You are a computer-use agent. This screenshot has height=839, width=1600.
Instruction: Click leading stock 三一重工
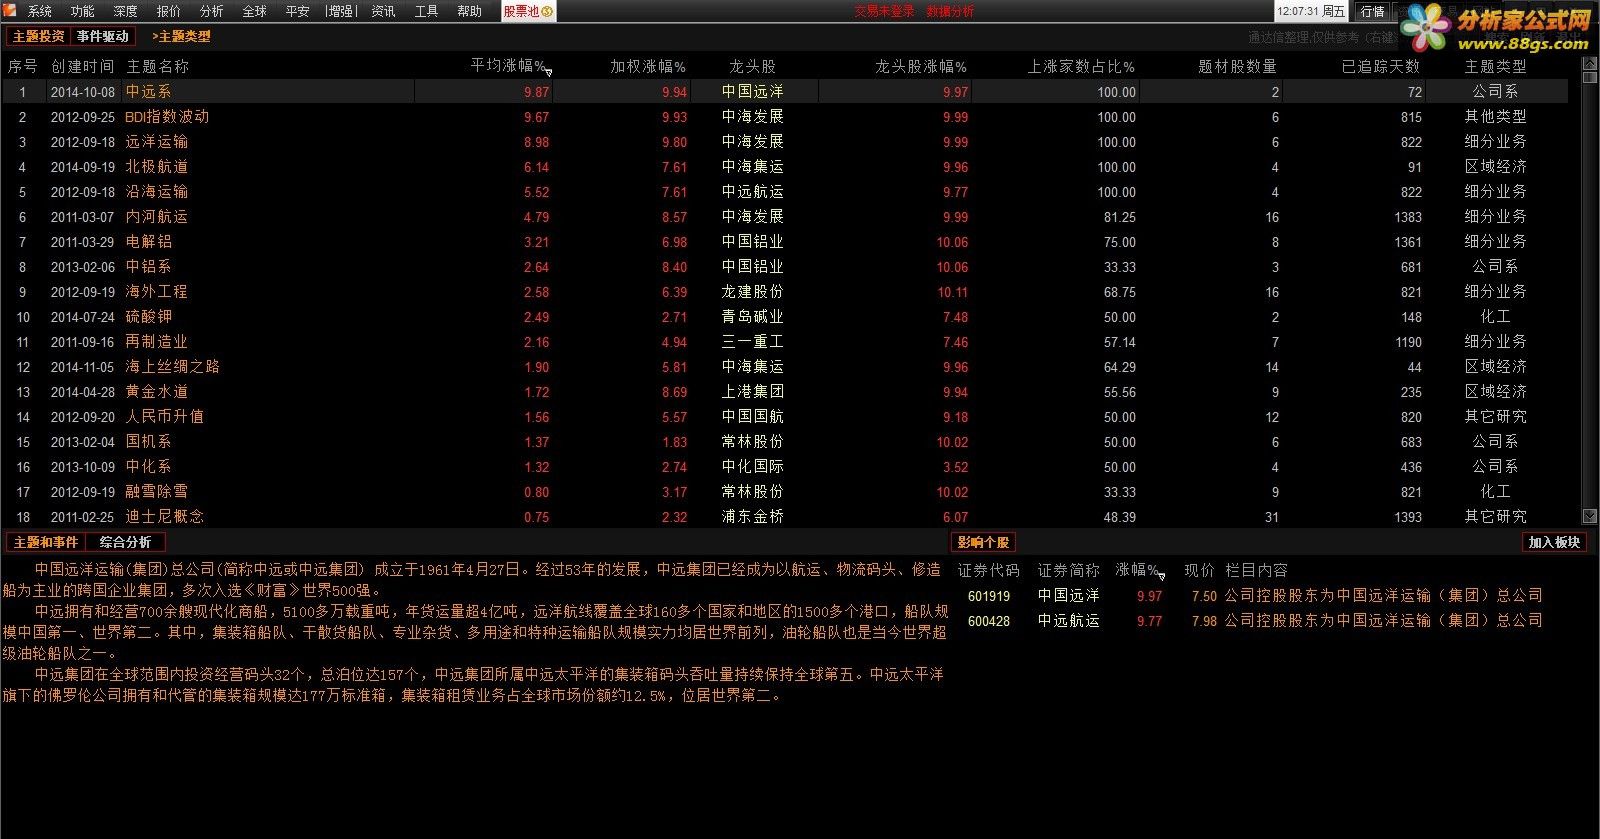(752, 341)
